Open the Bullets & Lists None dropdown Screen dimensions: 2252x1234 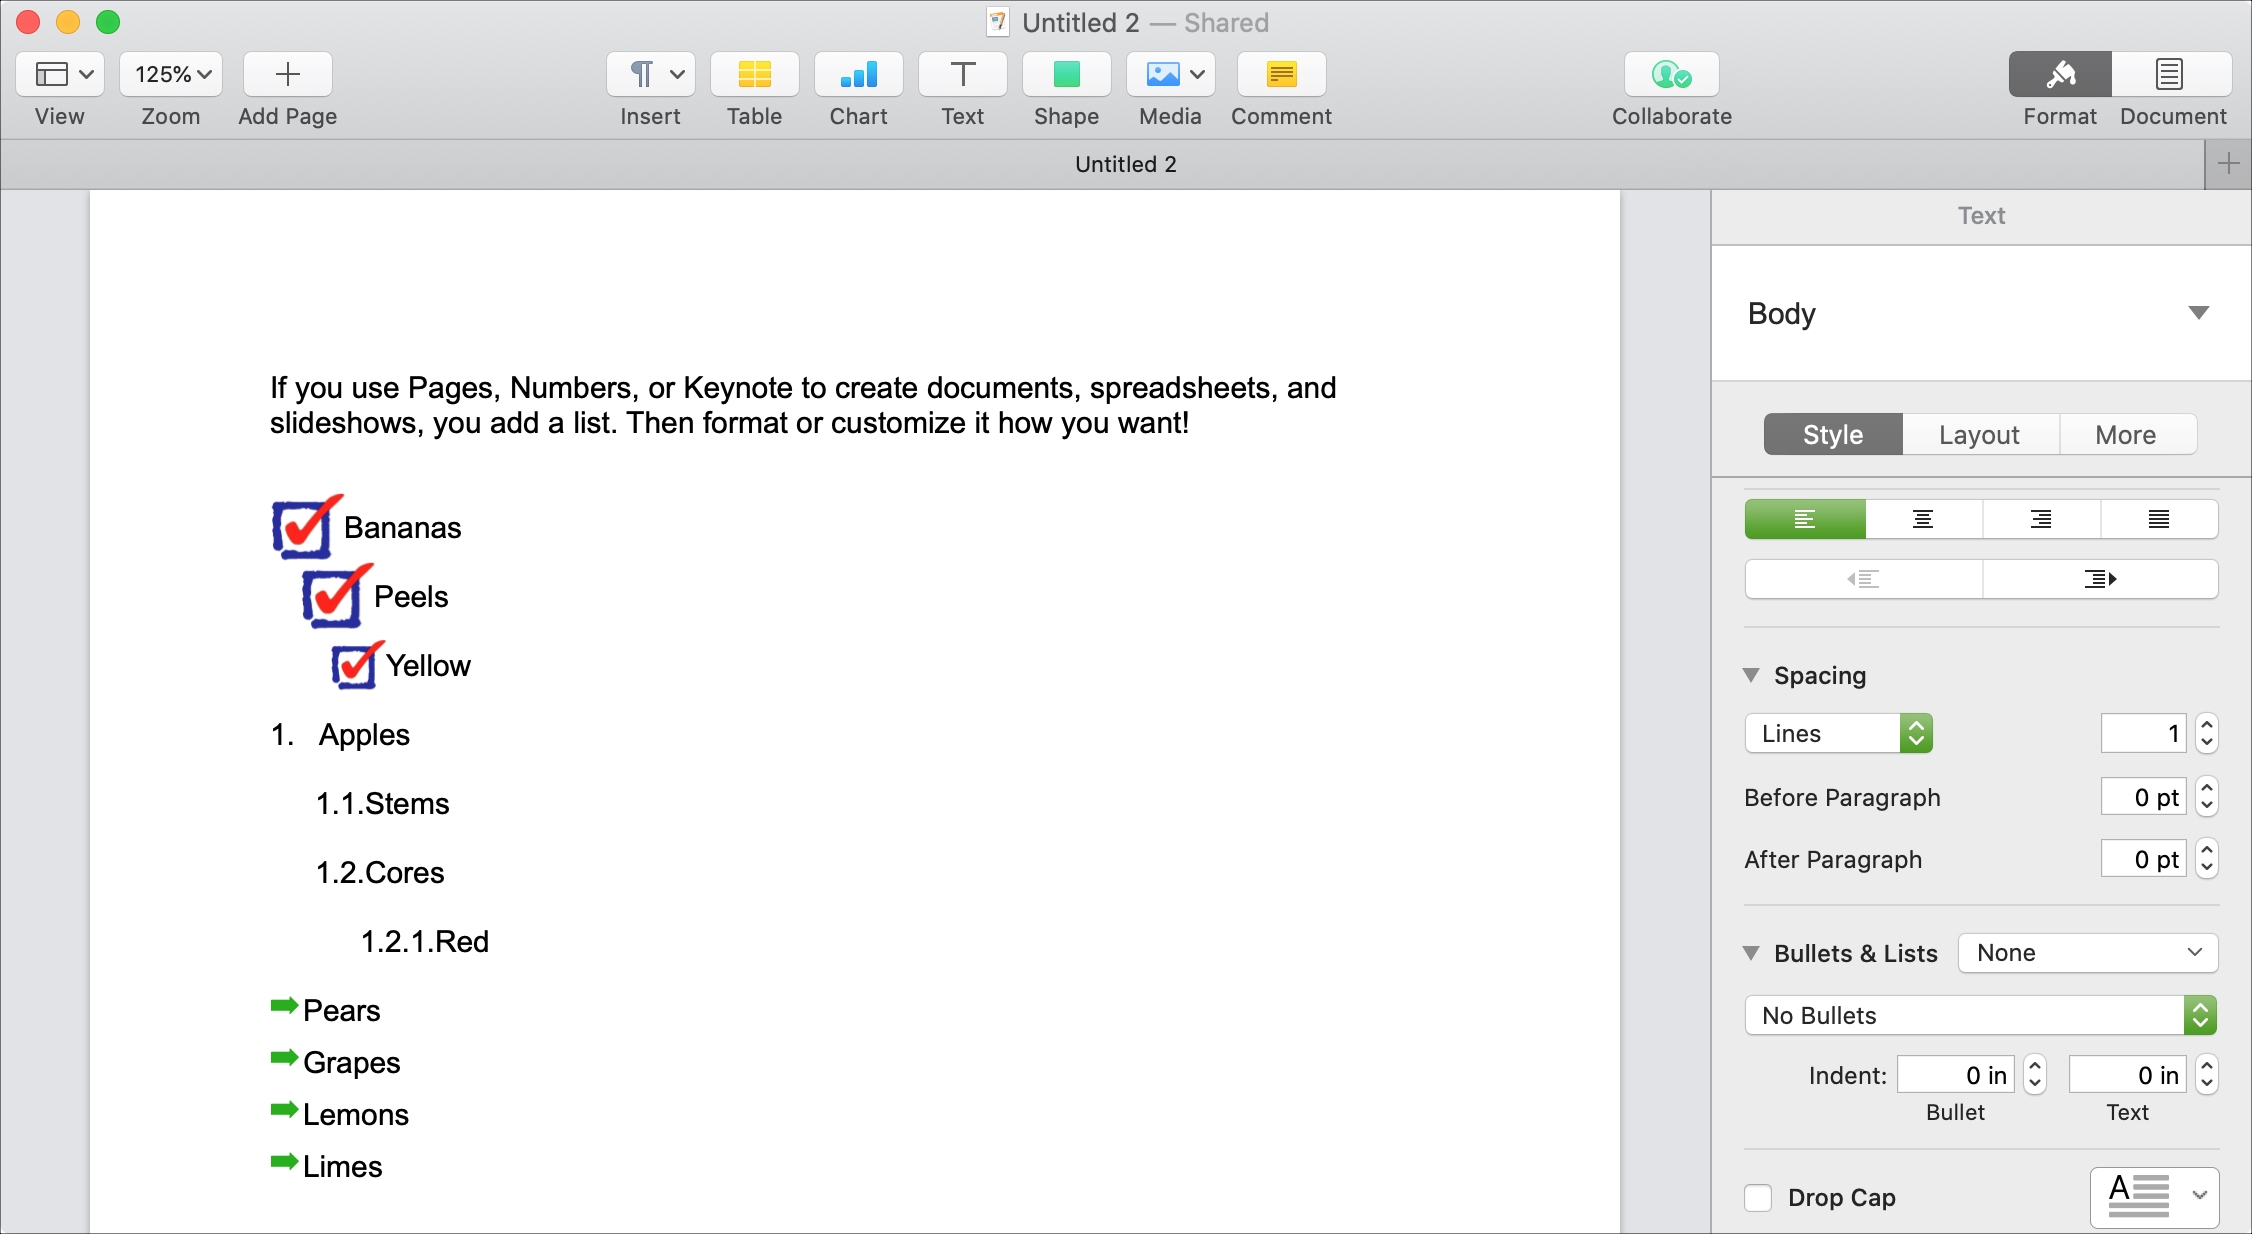[x=2088, y=953]
